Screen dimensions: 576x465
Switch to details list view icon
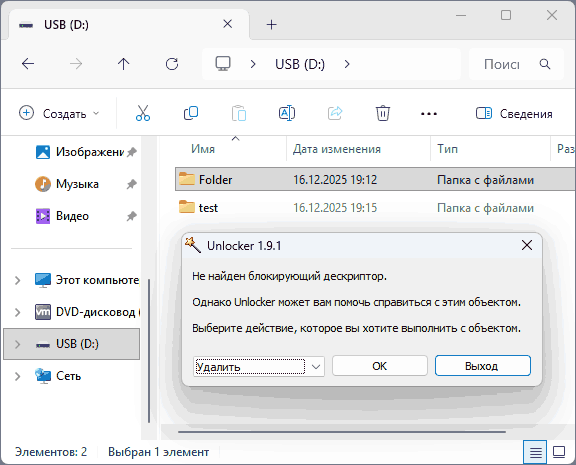(535, 452)
